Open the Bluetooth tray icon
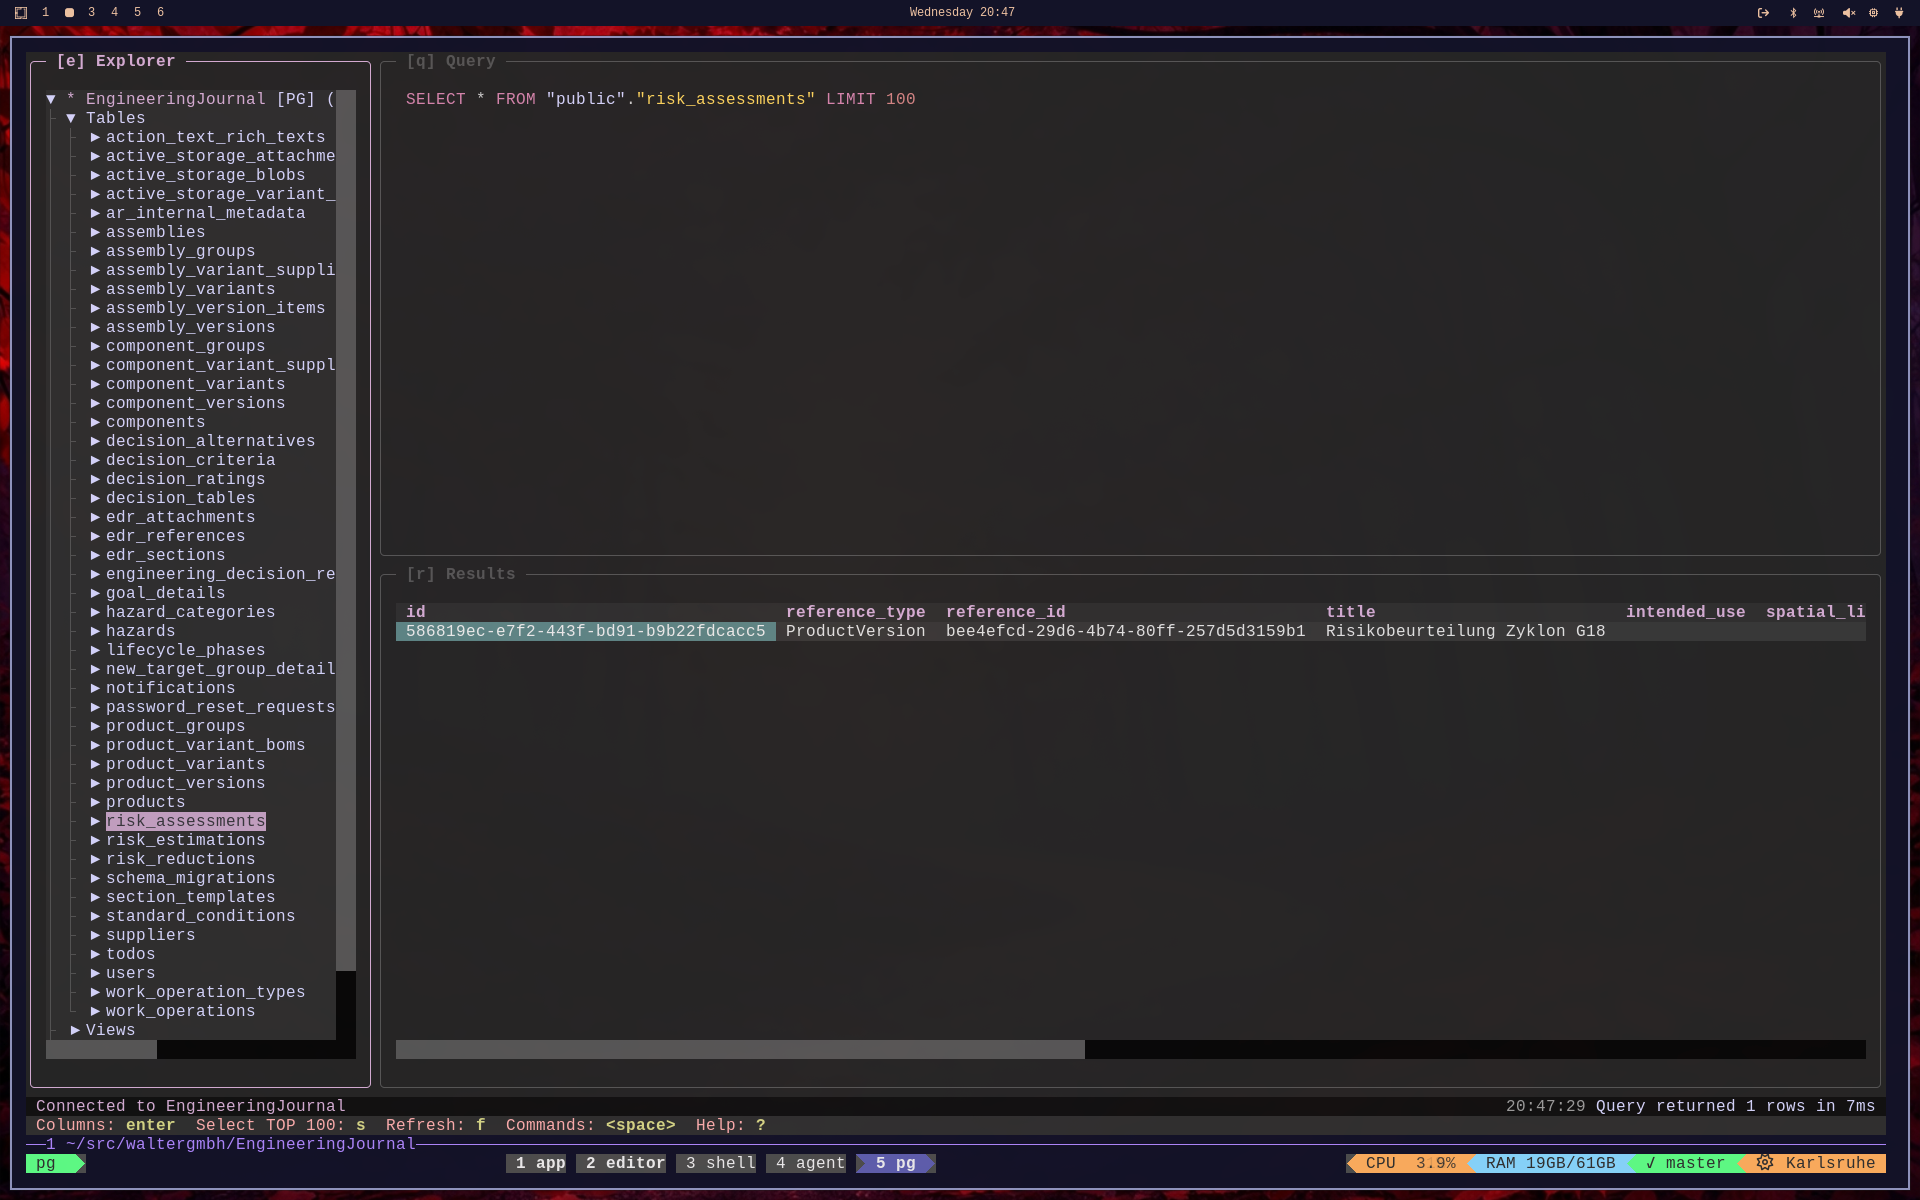1920x1200 pixels. pos(1793,13)
